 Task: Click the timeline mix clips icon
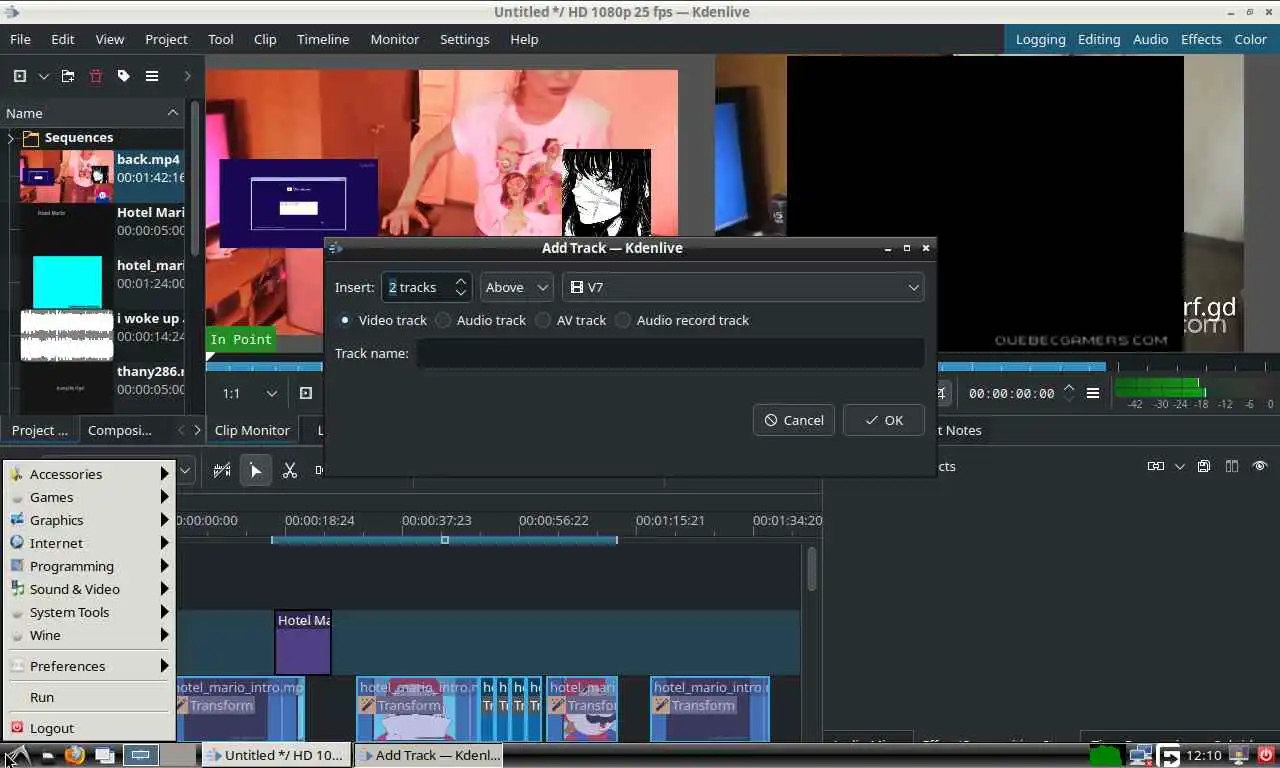tap(222, 470)
